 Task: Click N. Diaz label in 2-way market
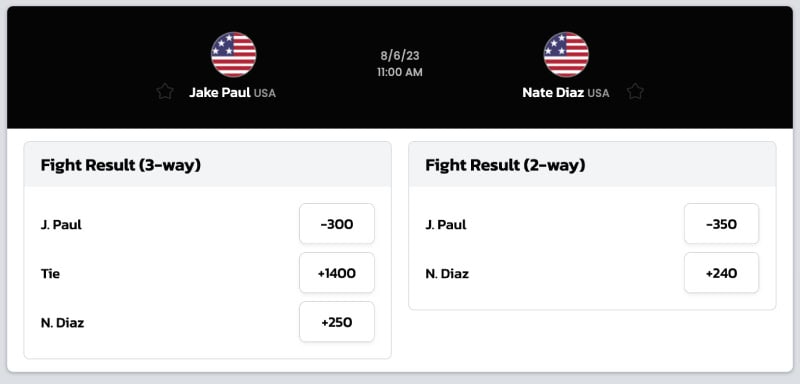tap(447, 274)
